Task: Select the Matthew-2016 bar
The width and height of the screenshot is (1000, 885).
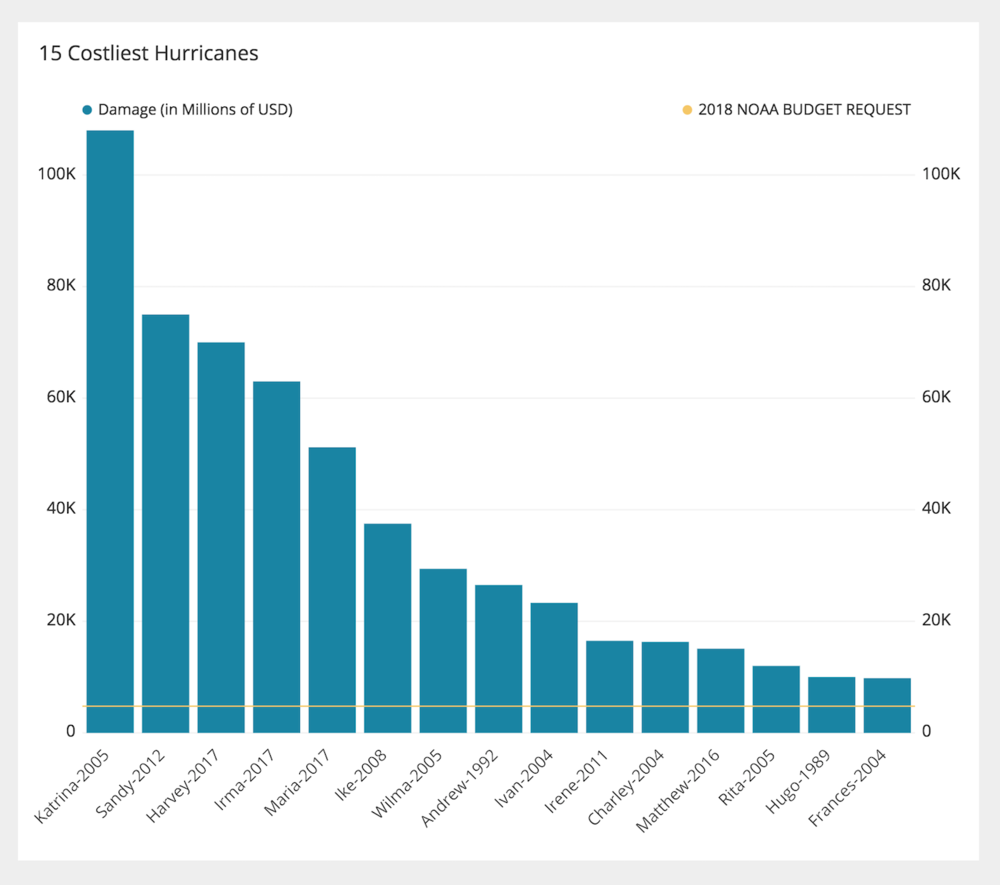Action: tap(721, 691)
